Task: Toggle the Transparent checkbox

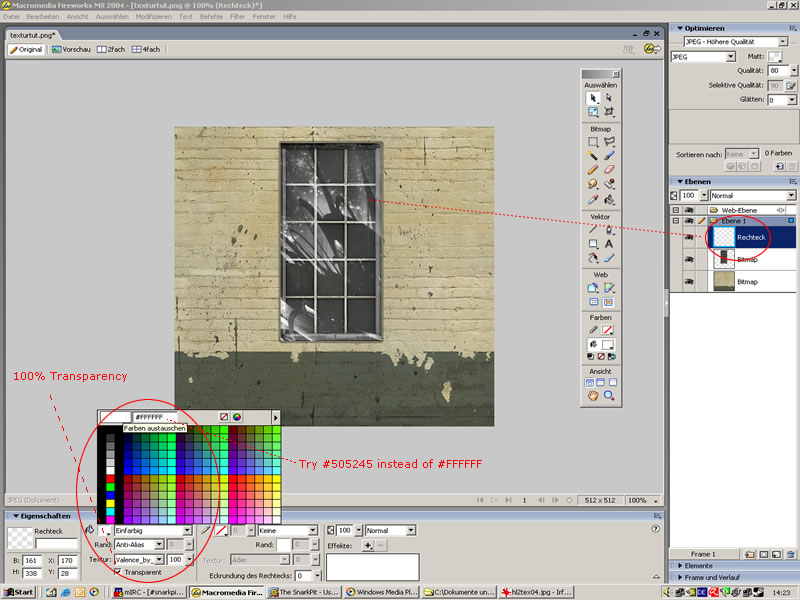Action: pyautogui.click(x=118, y=573)
